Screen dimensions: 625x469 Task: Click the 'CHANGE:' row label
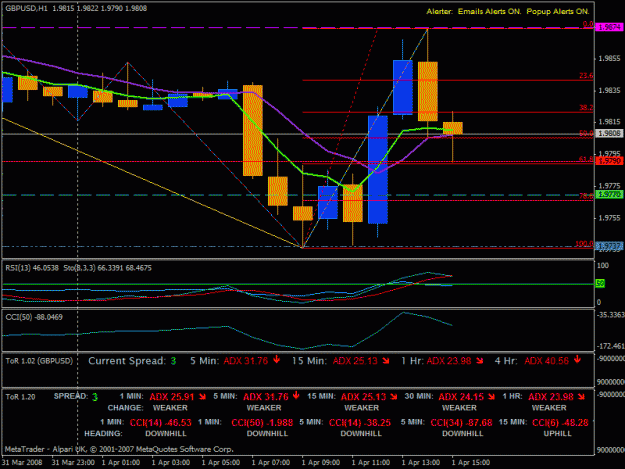pos(125,408)
